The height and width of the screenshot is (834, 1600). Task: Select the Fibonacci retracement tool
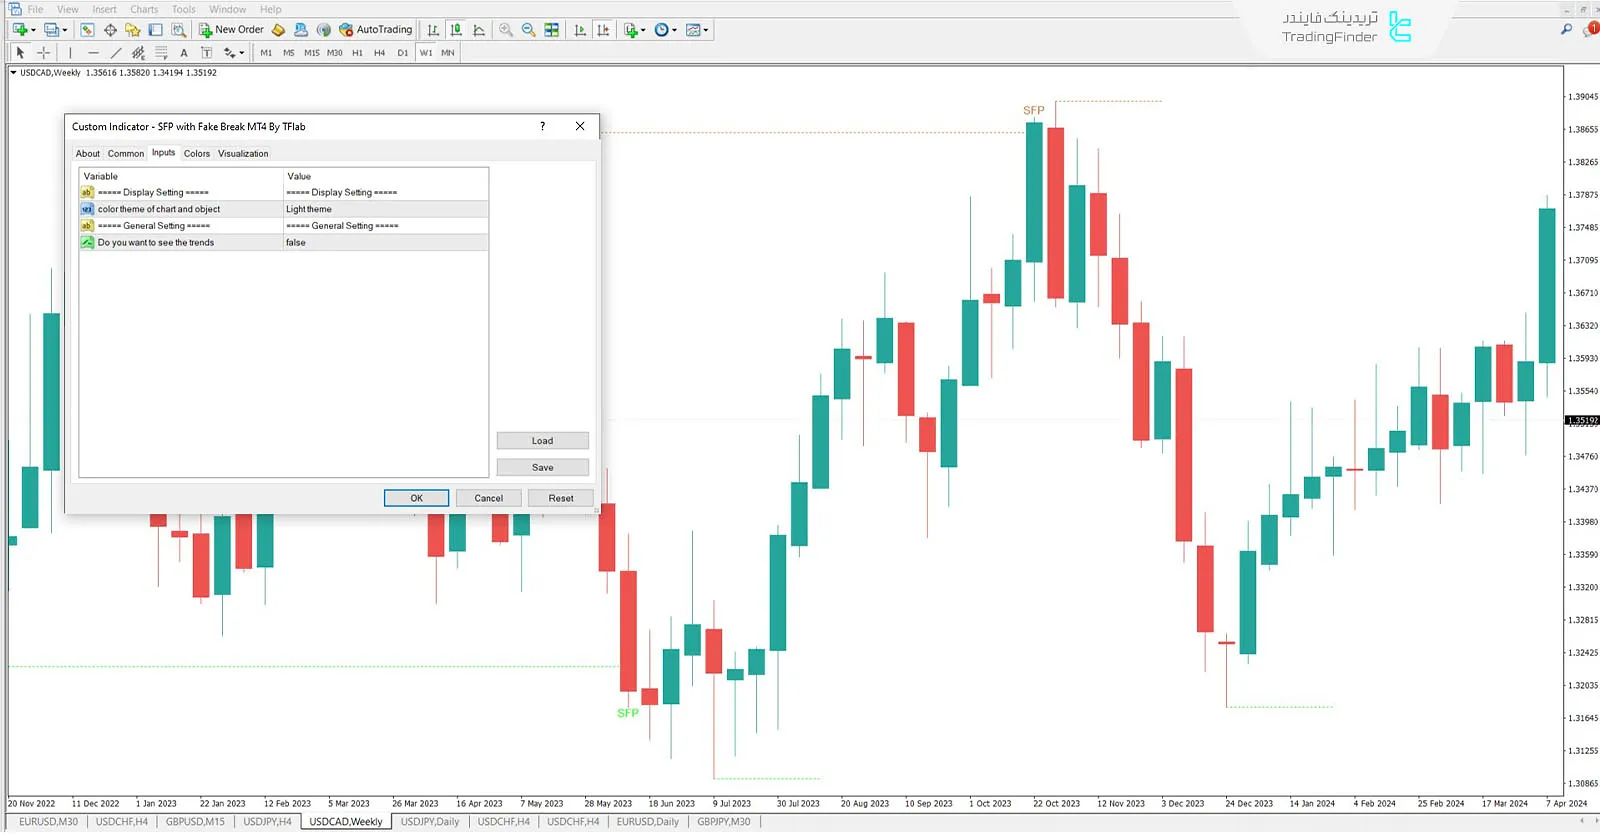161,53
